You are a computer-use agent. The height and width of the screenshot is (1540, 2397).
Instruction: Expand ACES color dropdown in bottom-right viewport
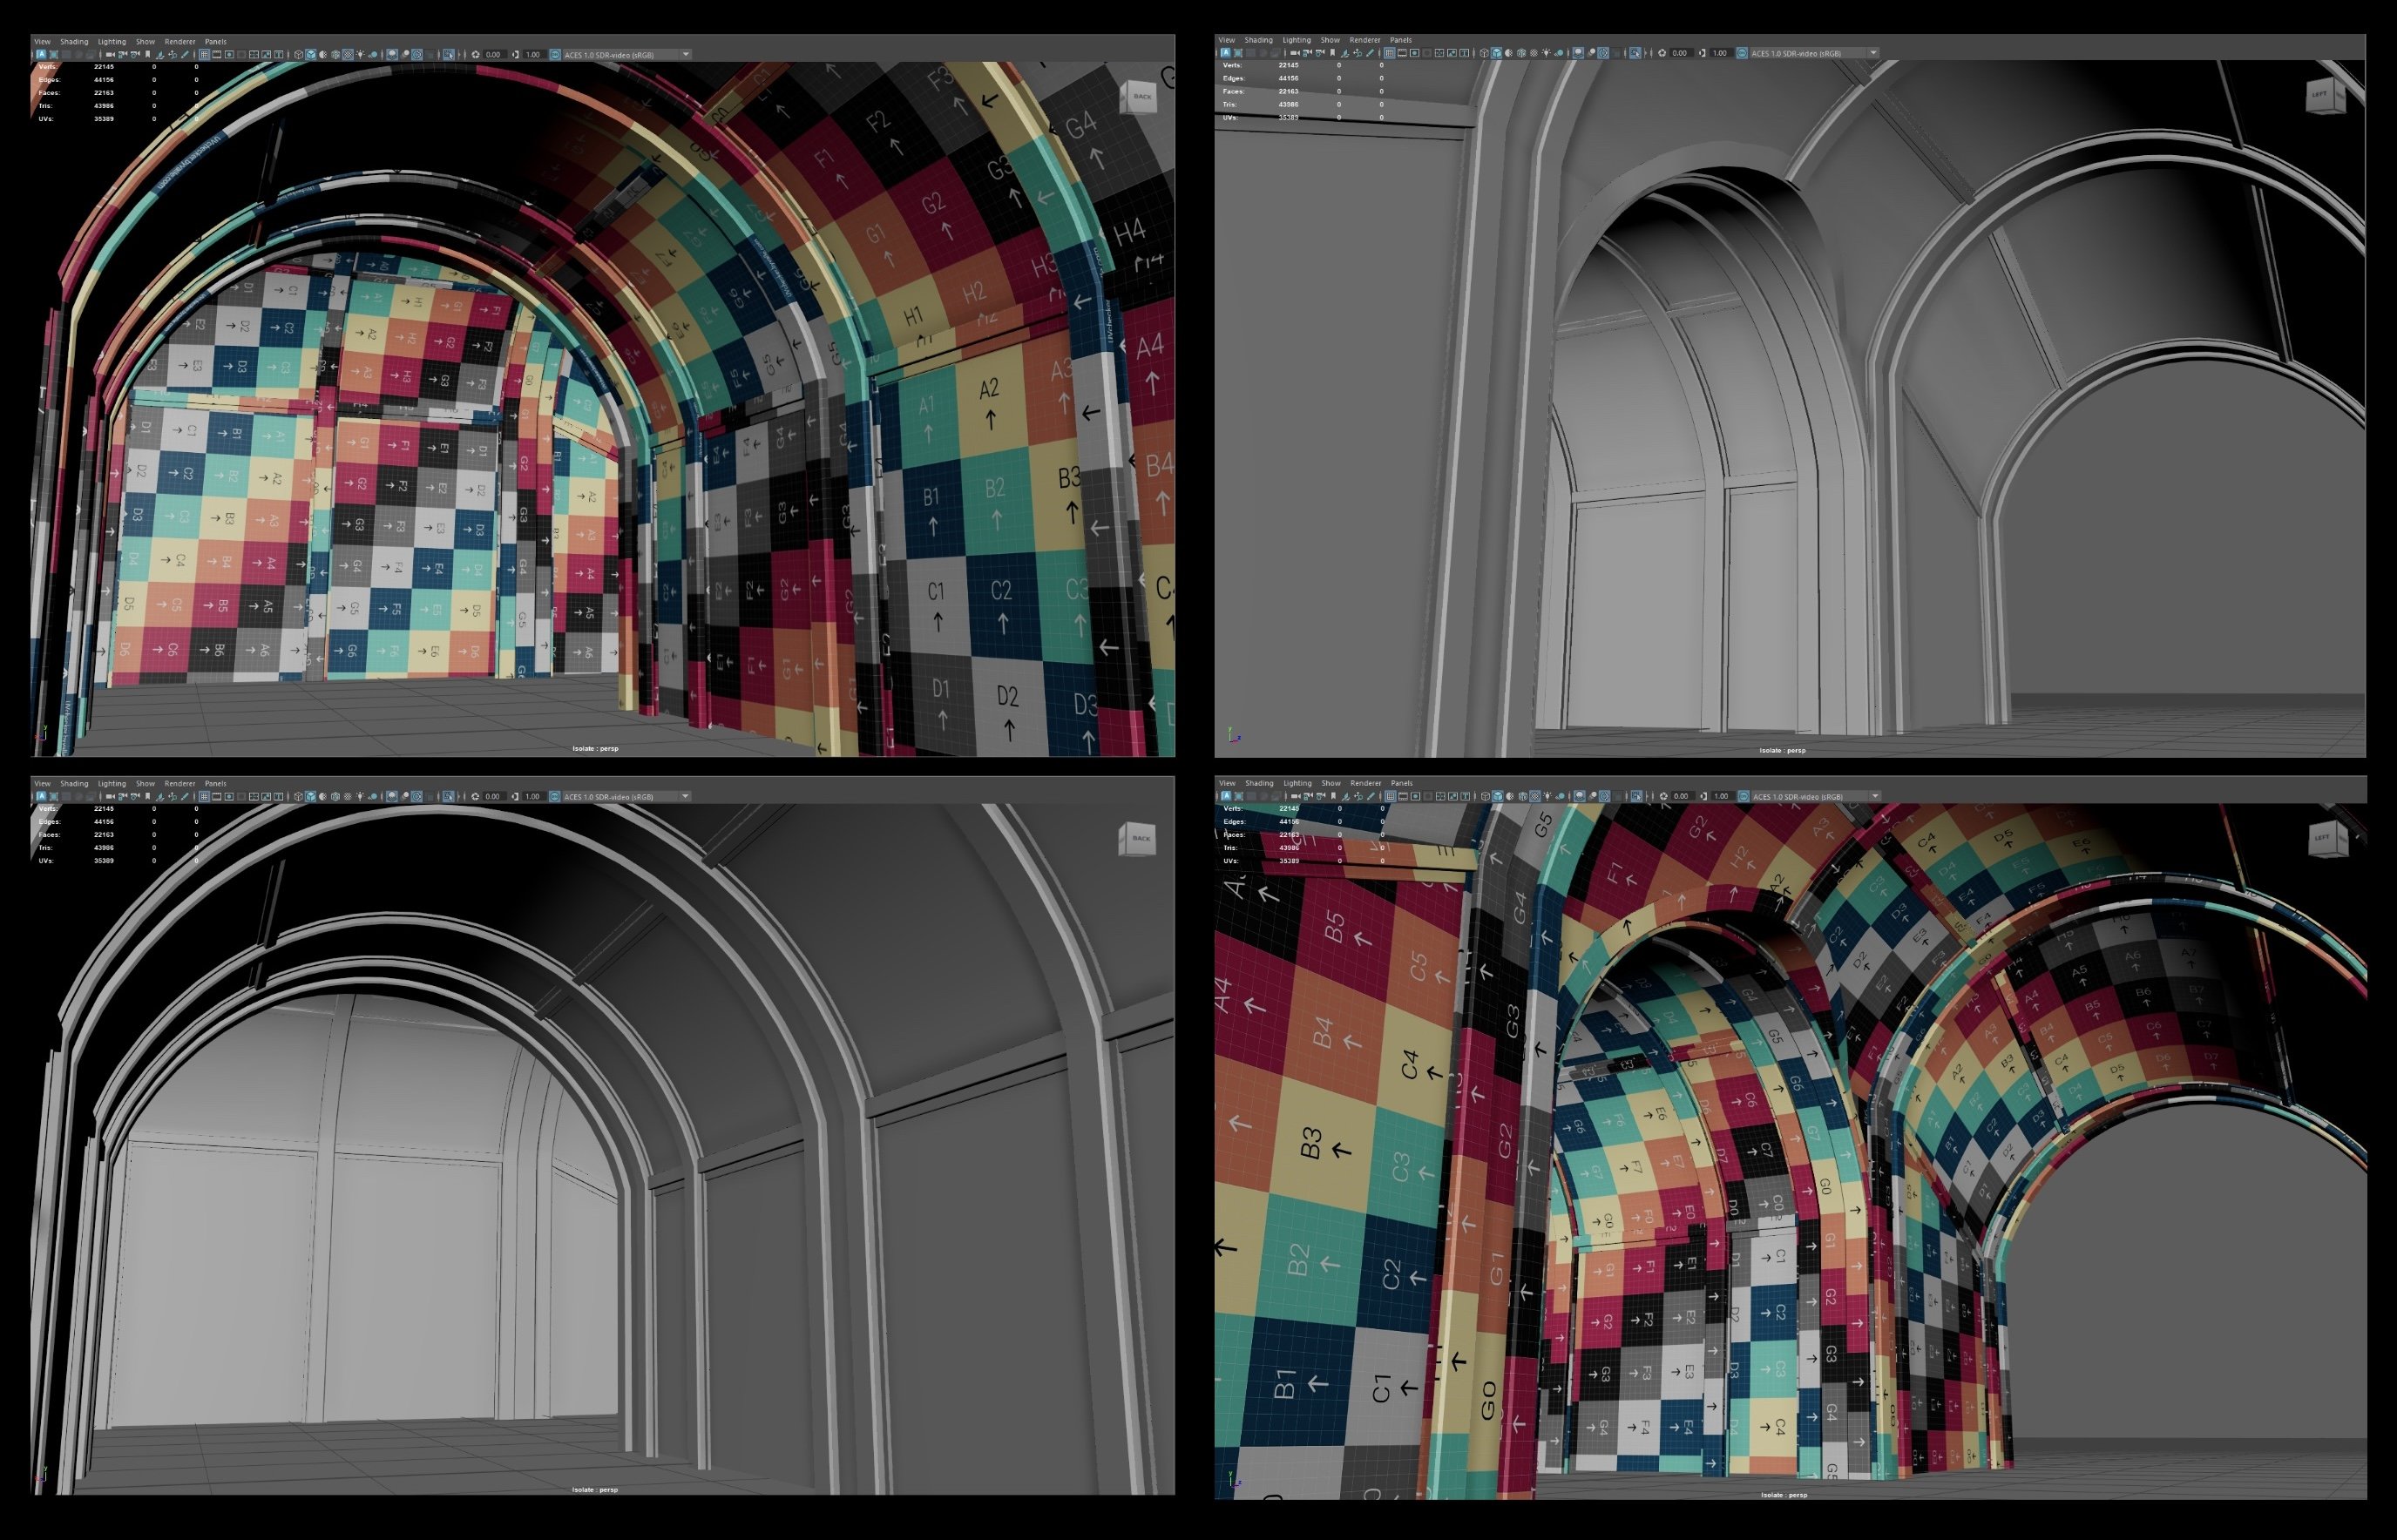pyautogui.click(x=1875, y=797)
